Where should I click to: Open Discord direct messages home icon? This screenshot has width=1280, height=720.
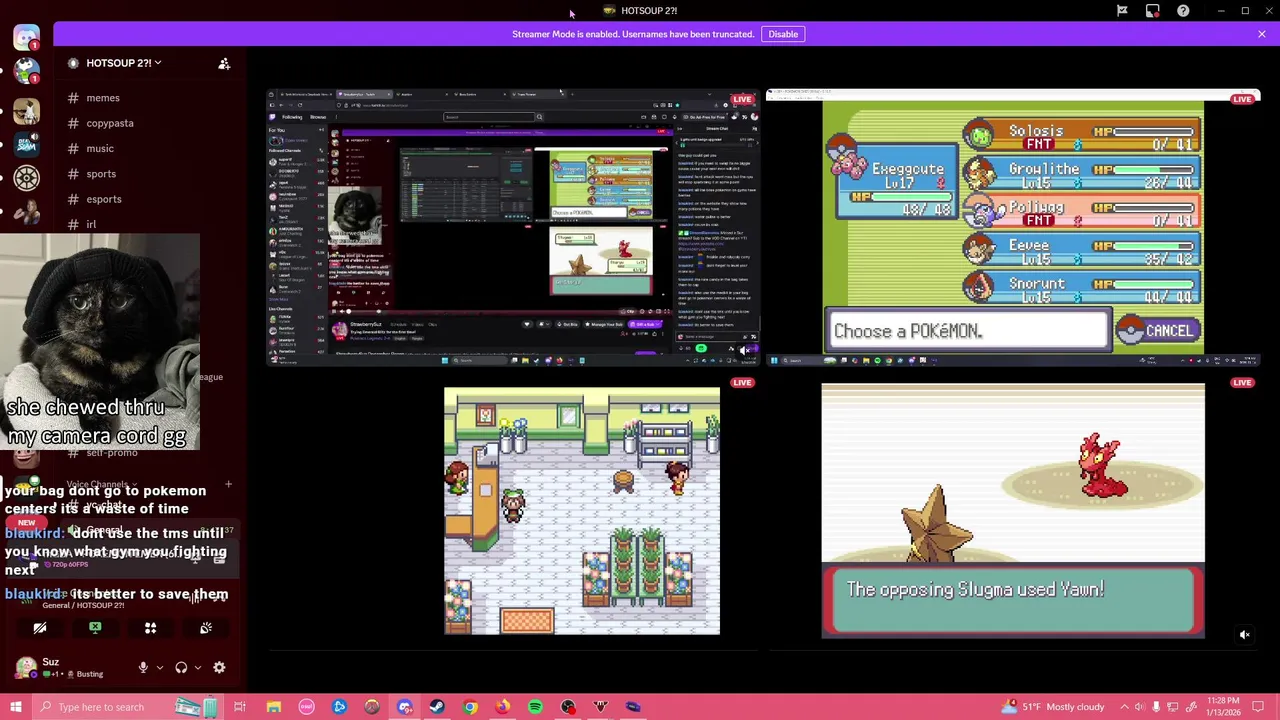[x=26, y=37]
